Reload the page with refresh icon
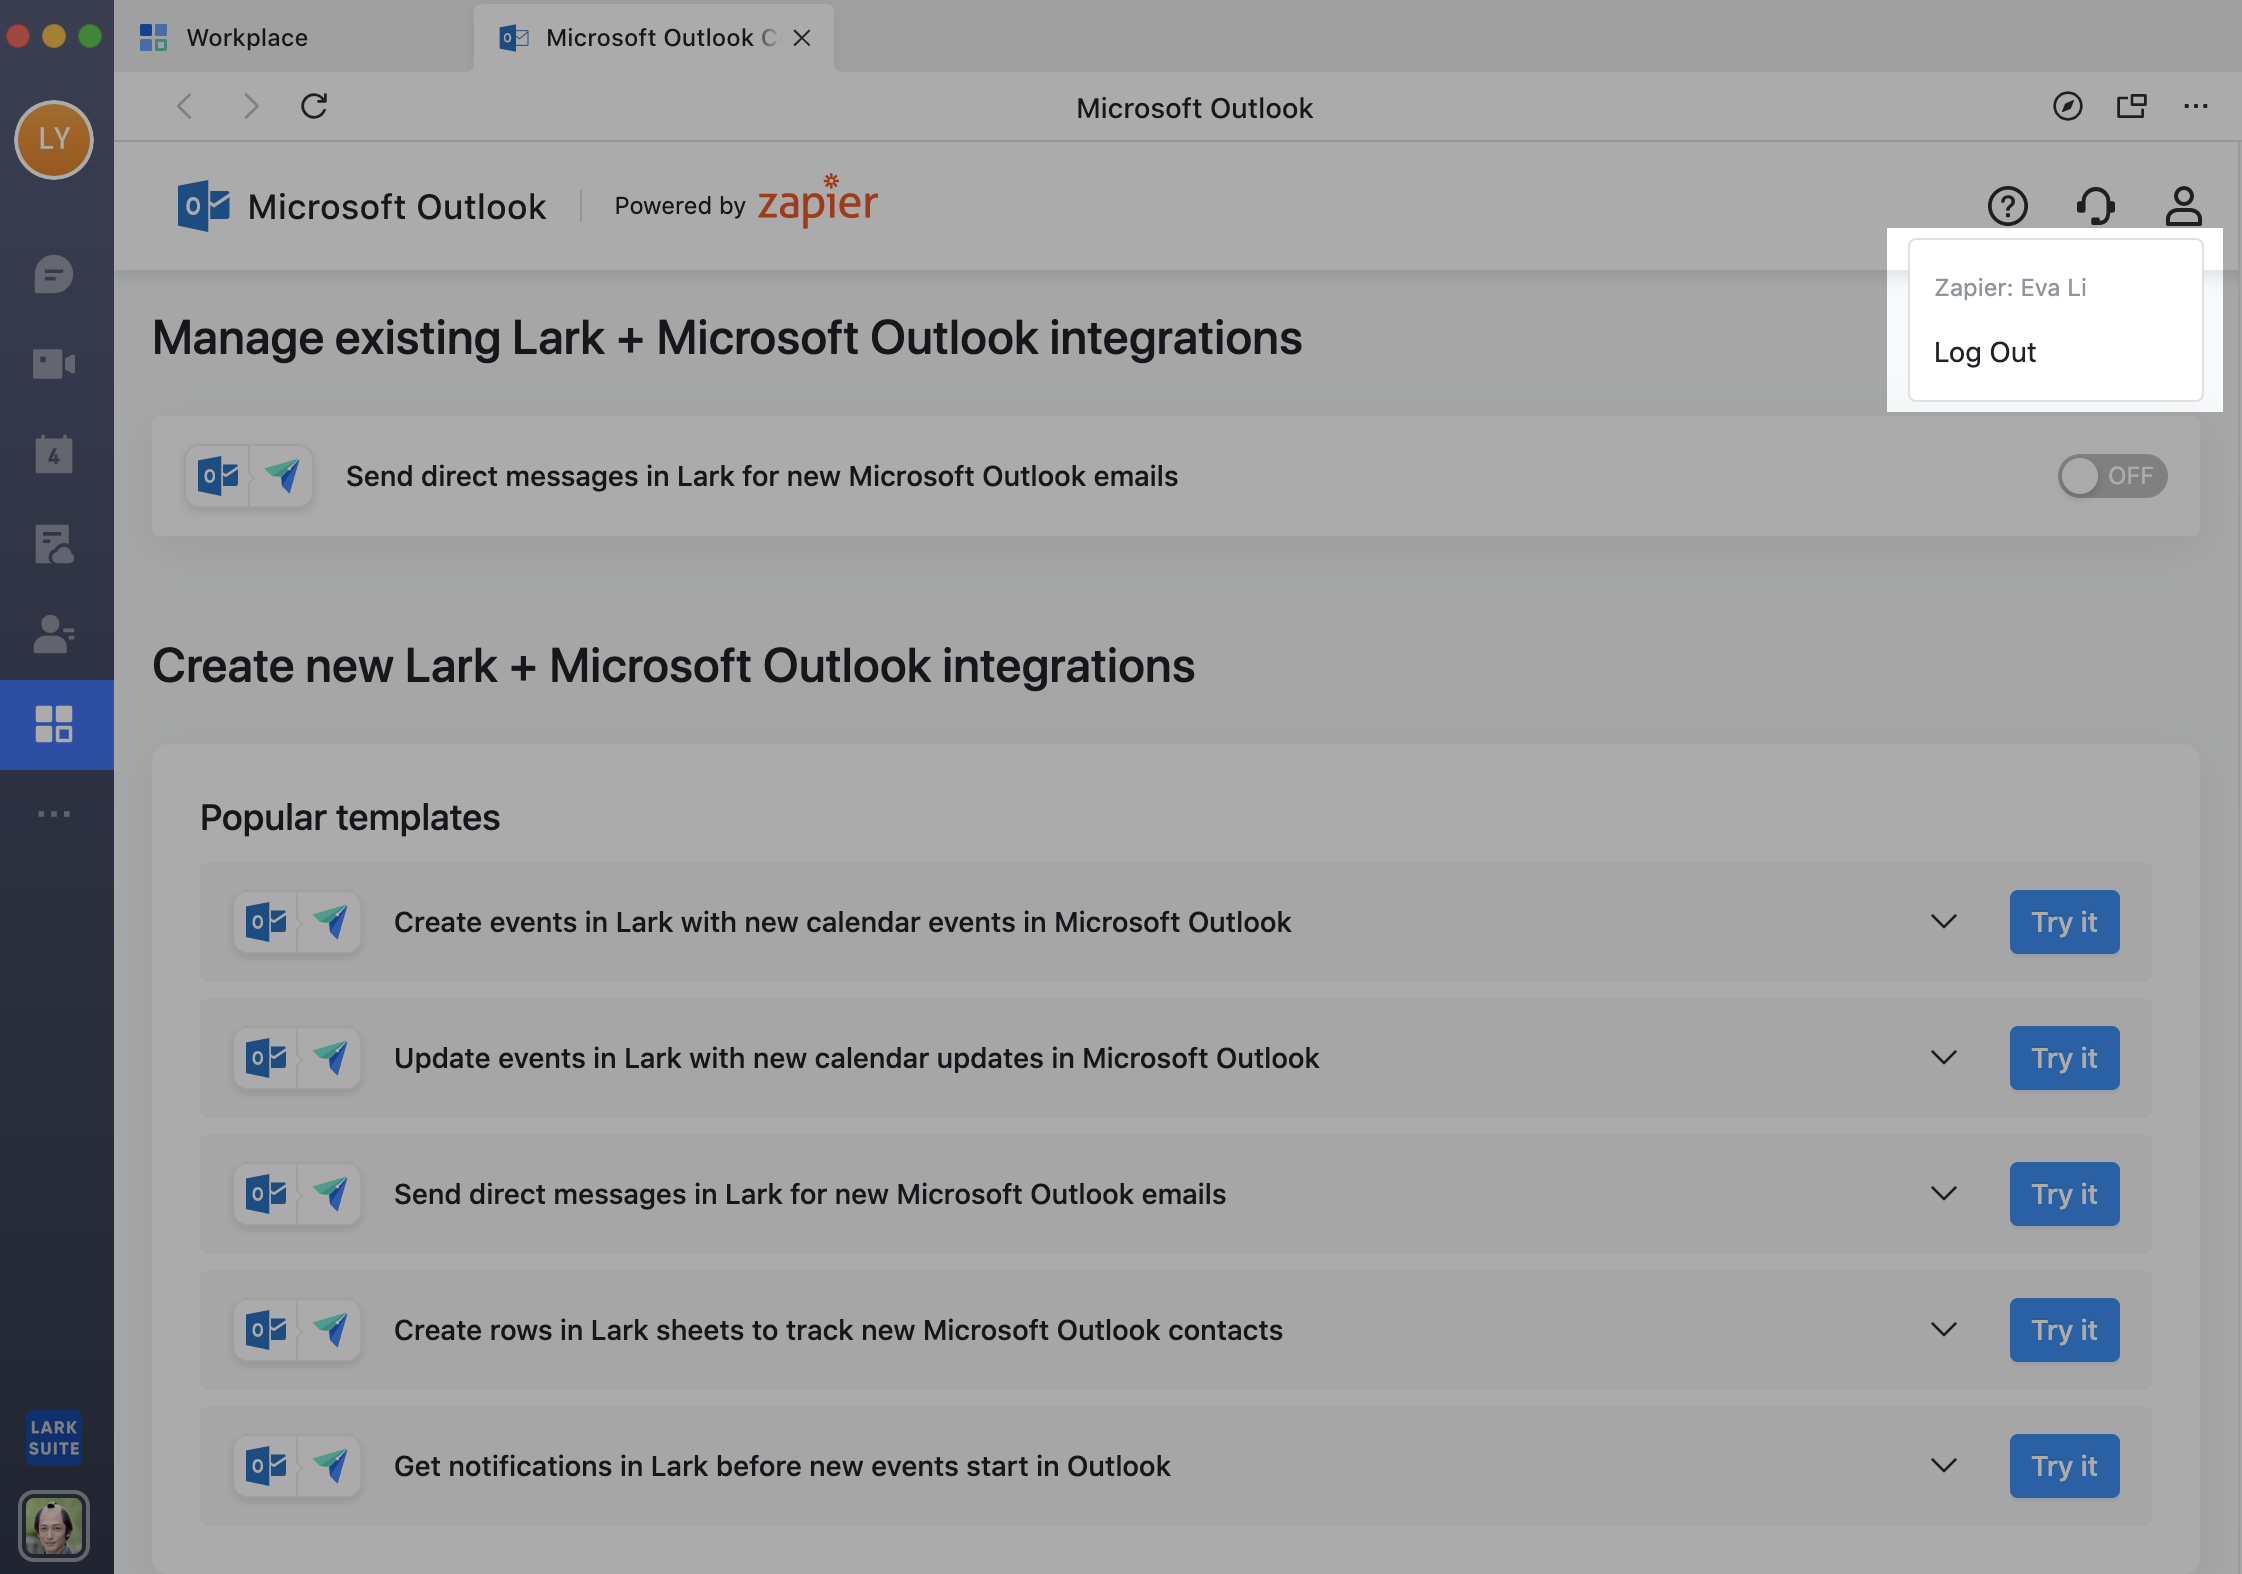This screenshot has width=2242, height=1574. click(x=314, y=106)
